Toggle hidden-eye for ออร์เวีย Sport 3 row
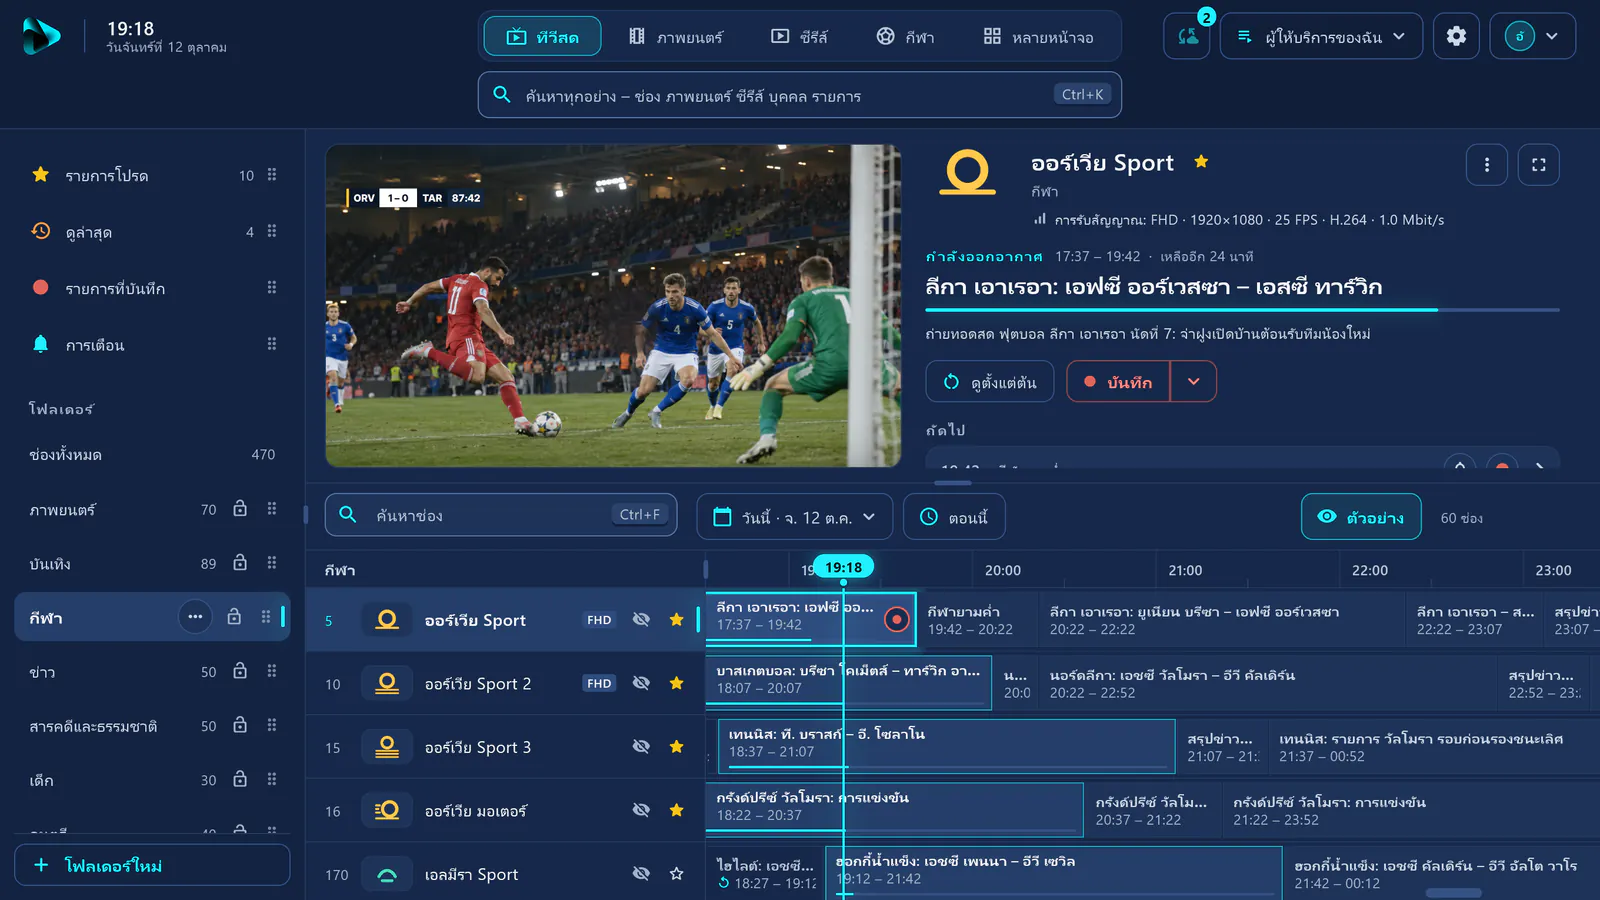Screen dimensions: 1600x900 tap(641, 747)
